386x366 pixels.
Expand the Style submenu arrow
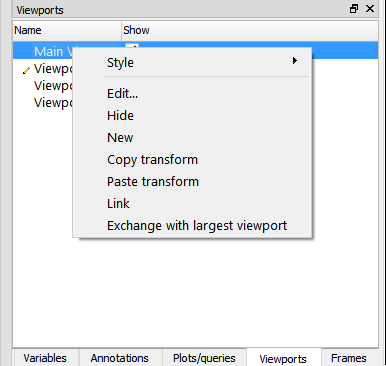tap(295, 61)
